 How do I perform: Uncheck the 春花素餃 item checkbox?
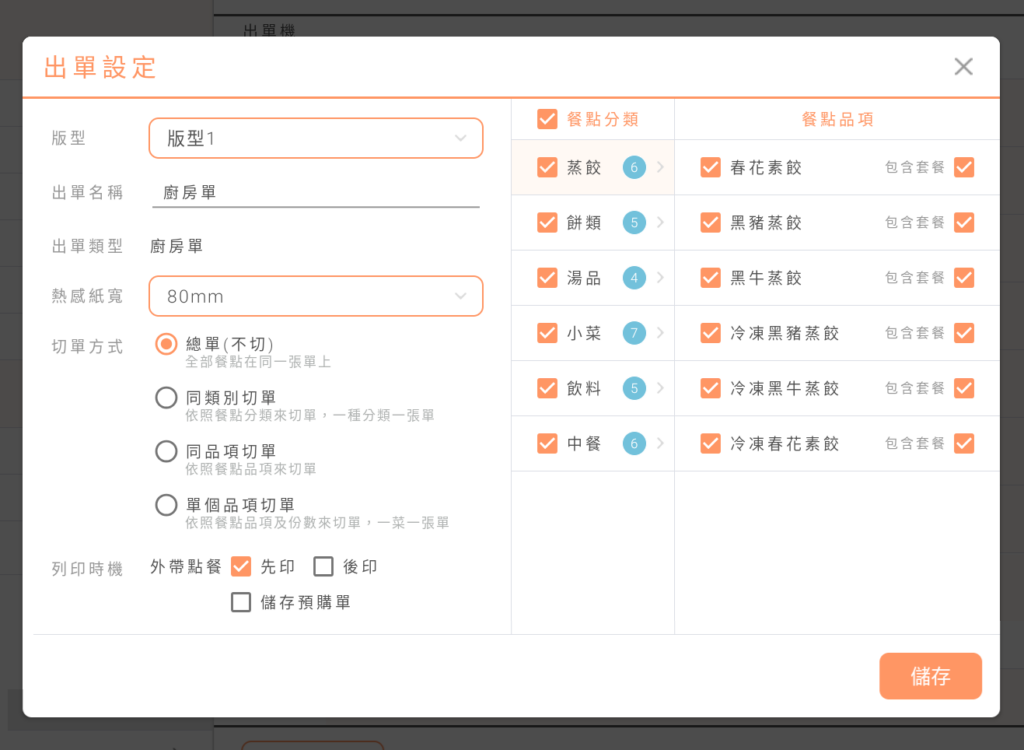tap(710, 167)
